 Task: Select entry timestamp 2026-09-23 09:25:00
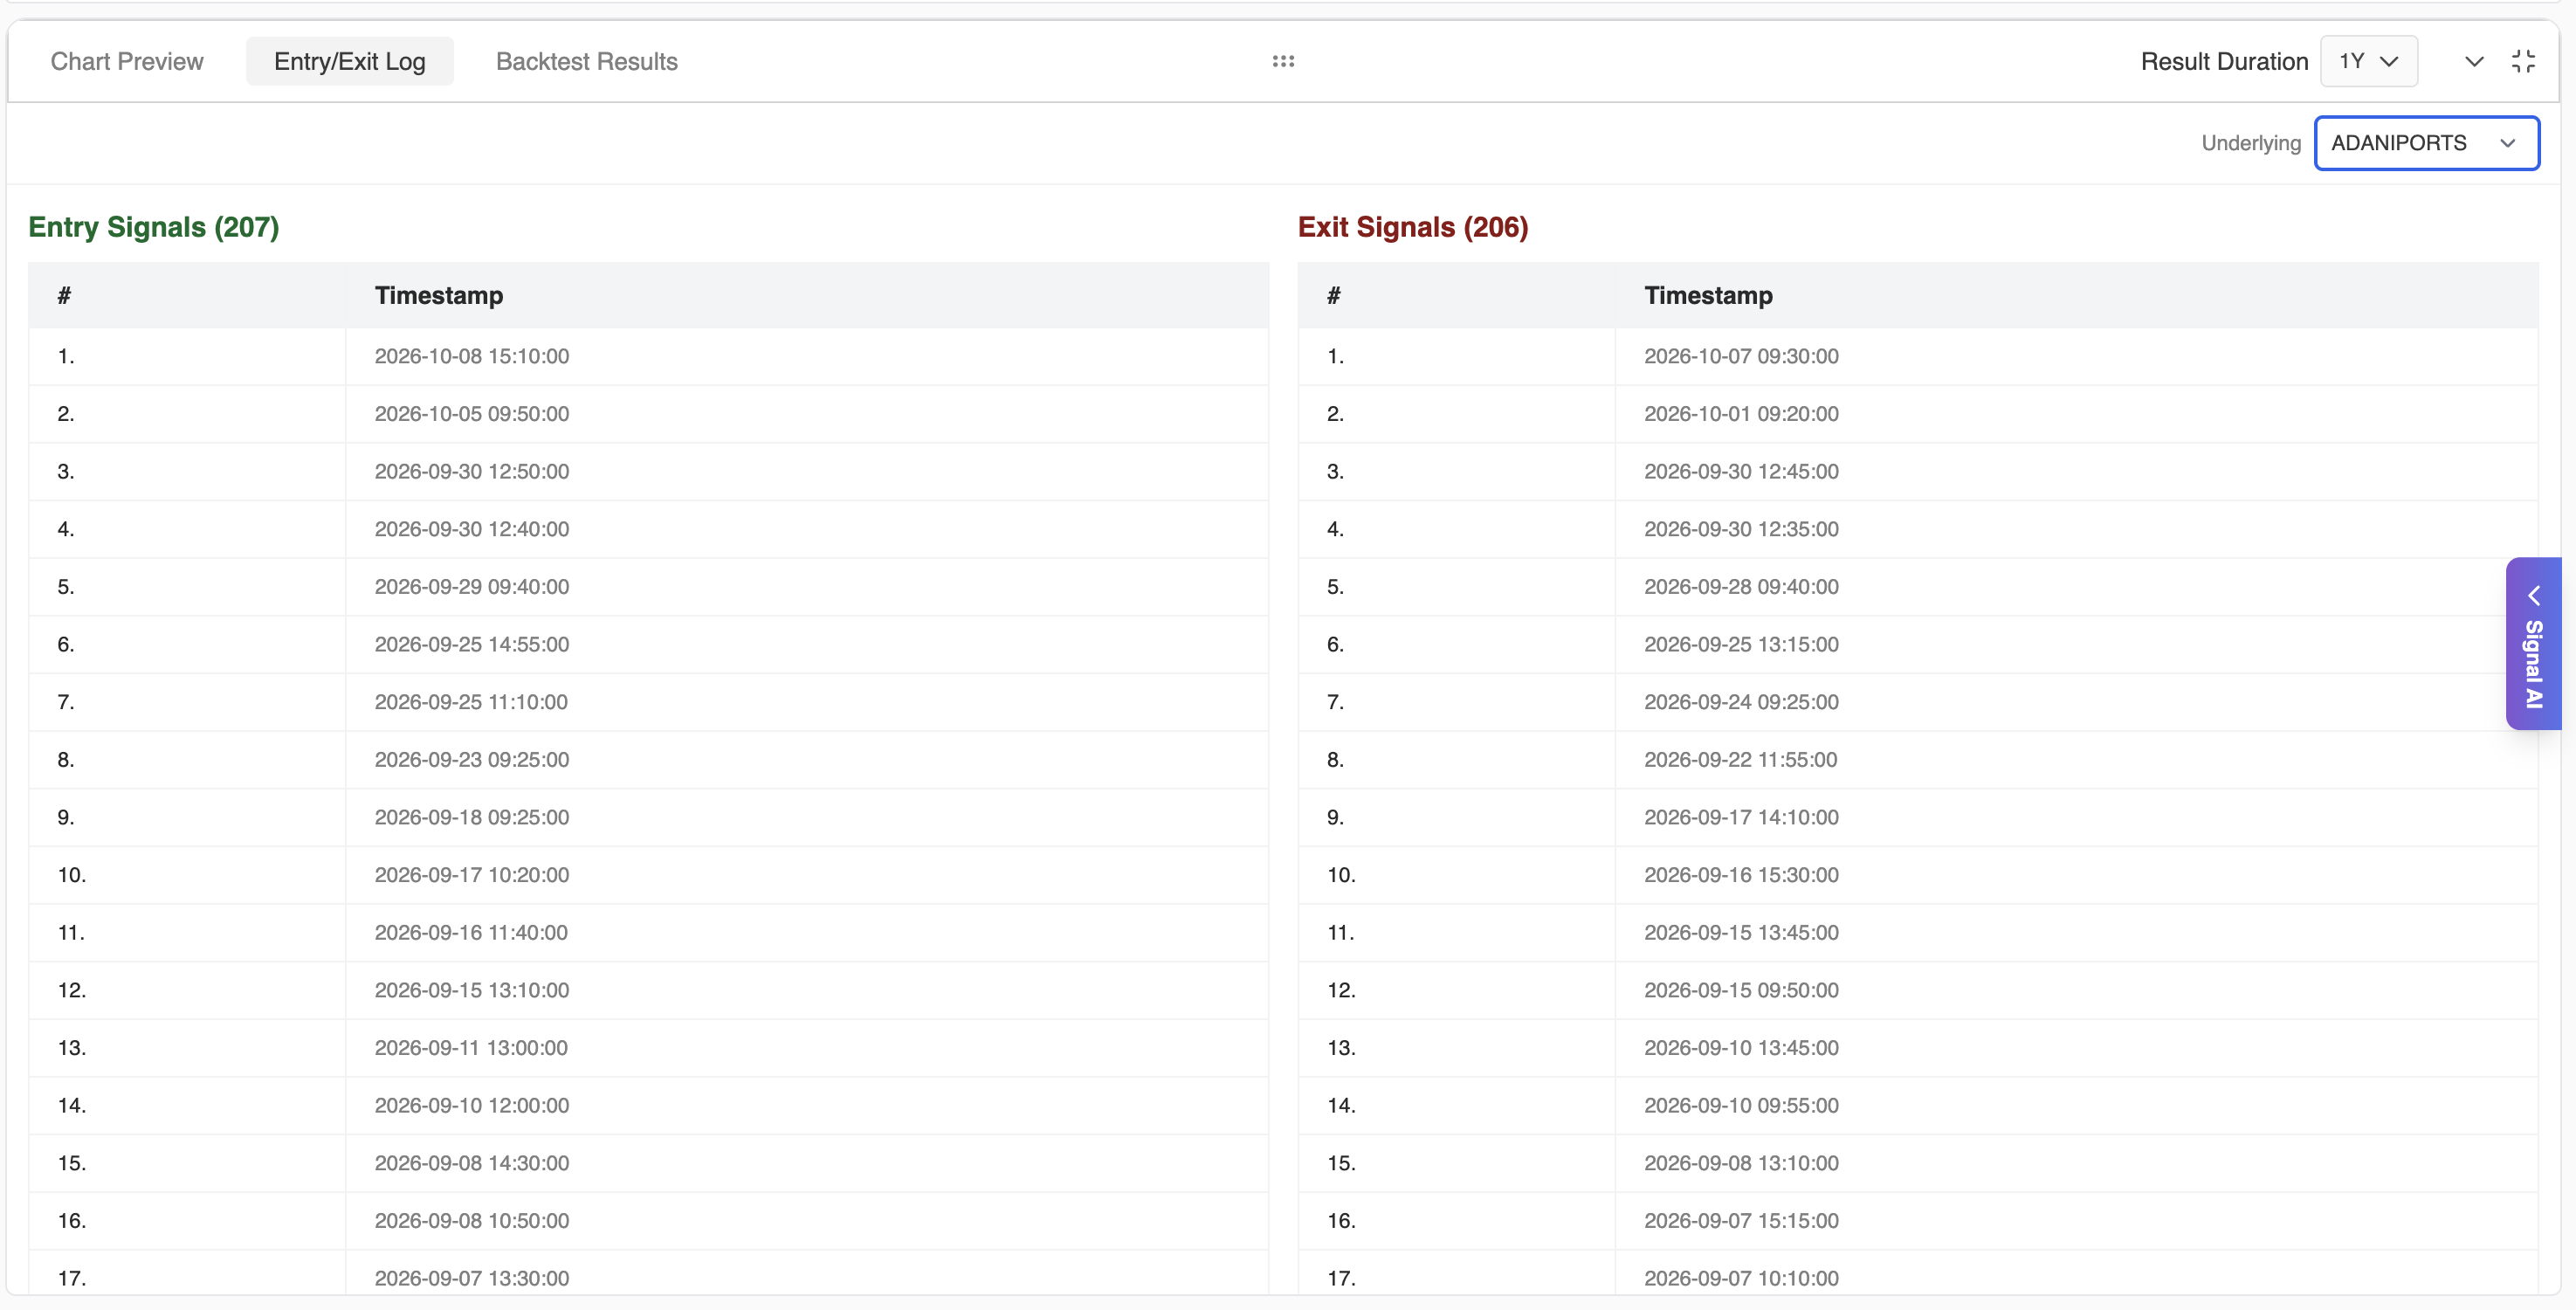(x=472, y=760)
